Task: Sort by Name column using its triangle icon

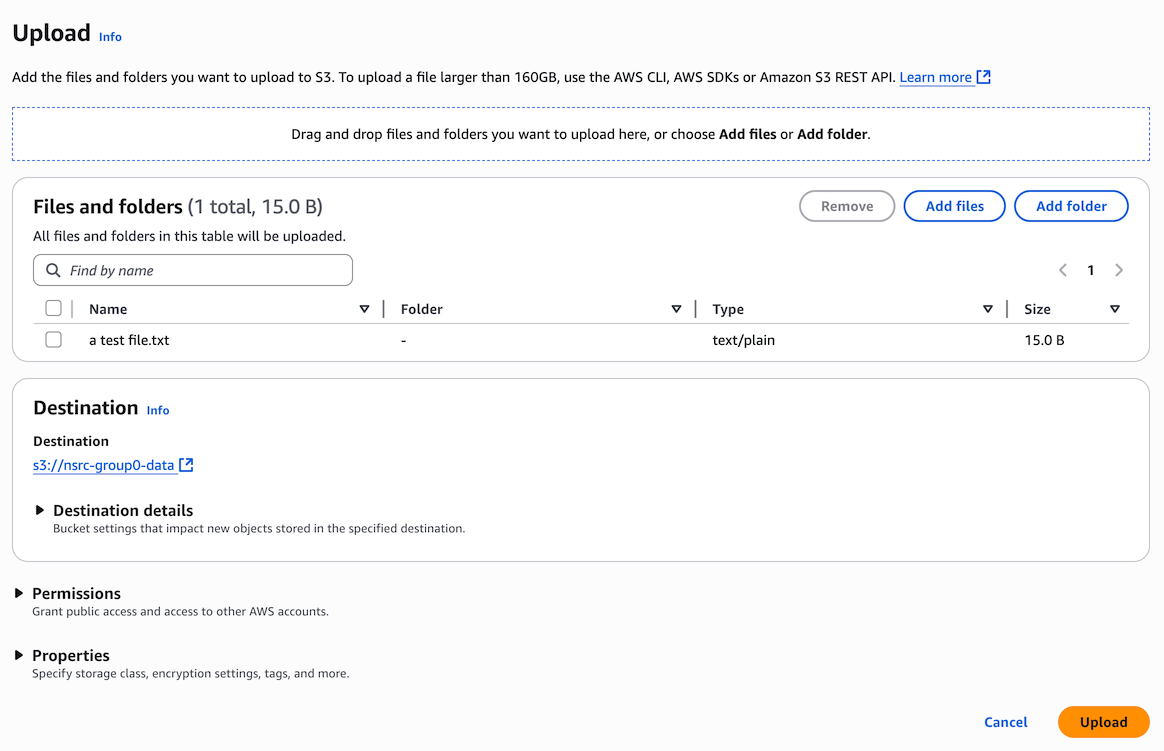Action: pyautogui.click(x=364, y=309)
